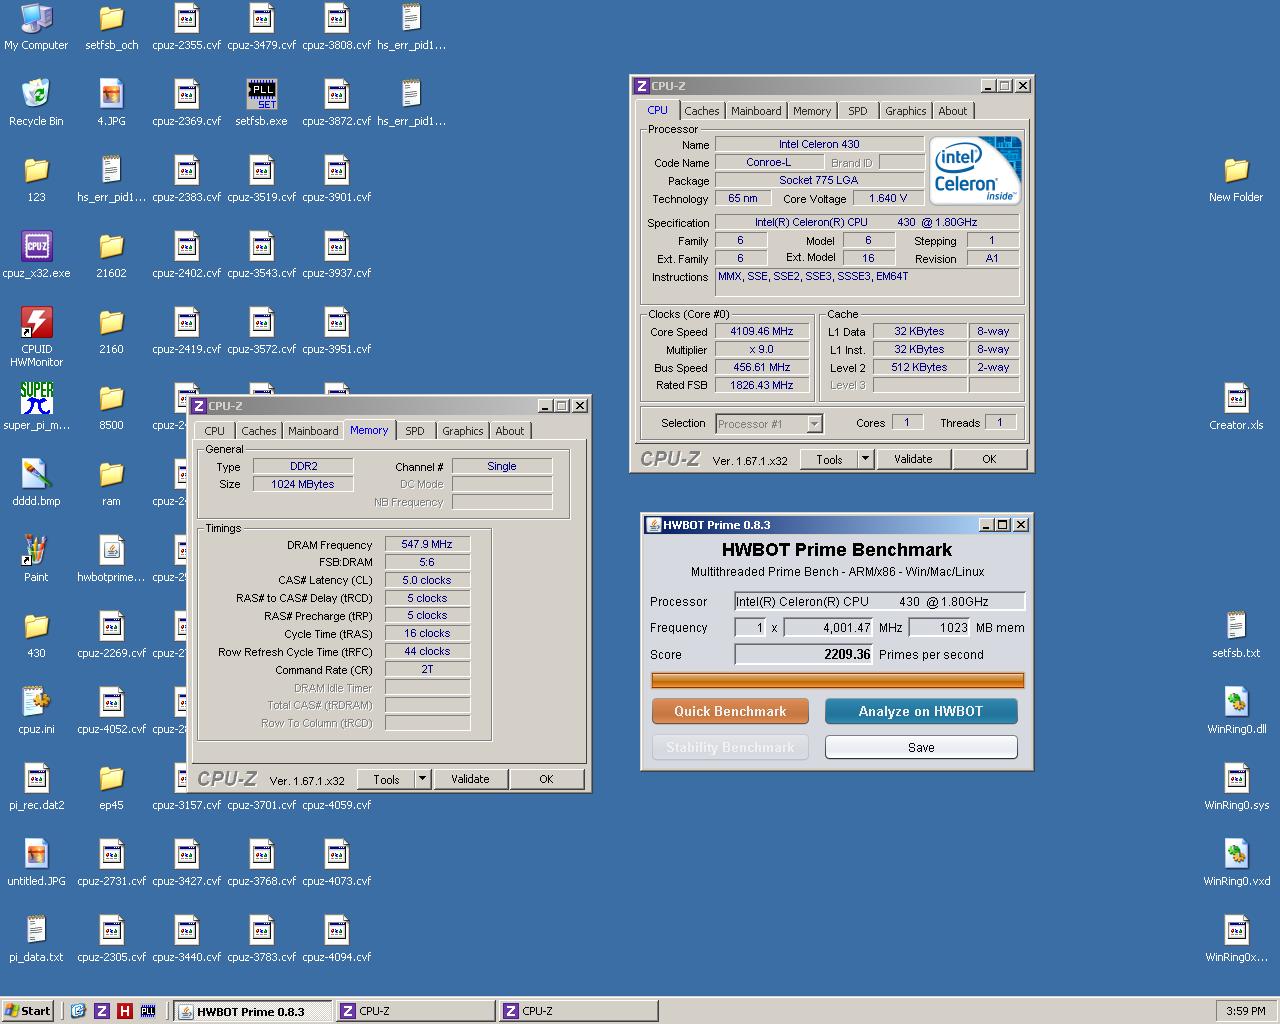Select WinRing0.sys file icon
1280x1024 pixels.
point(1236,787)
